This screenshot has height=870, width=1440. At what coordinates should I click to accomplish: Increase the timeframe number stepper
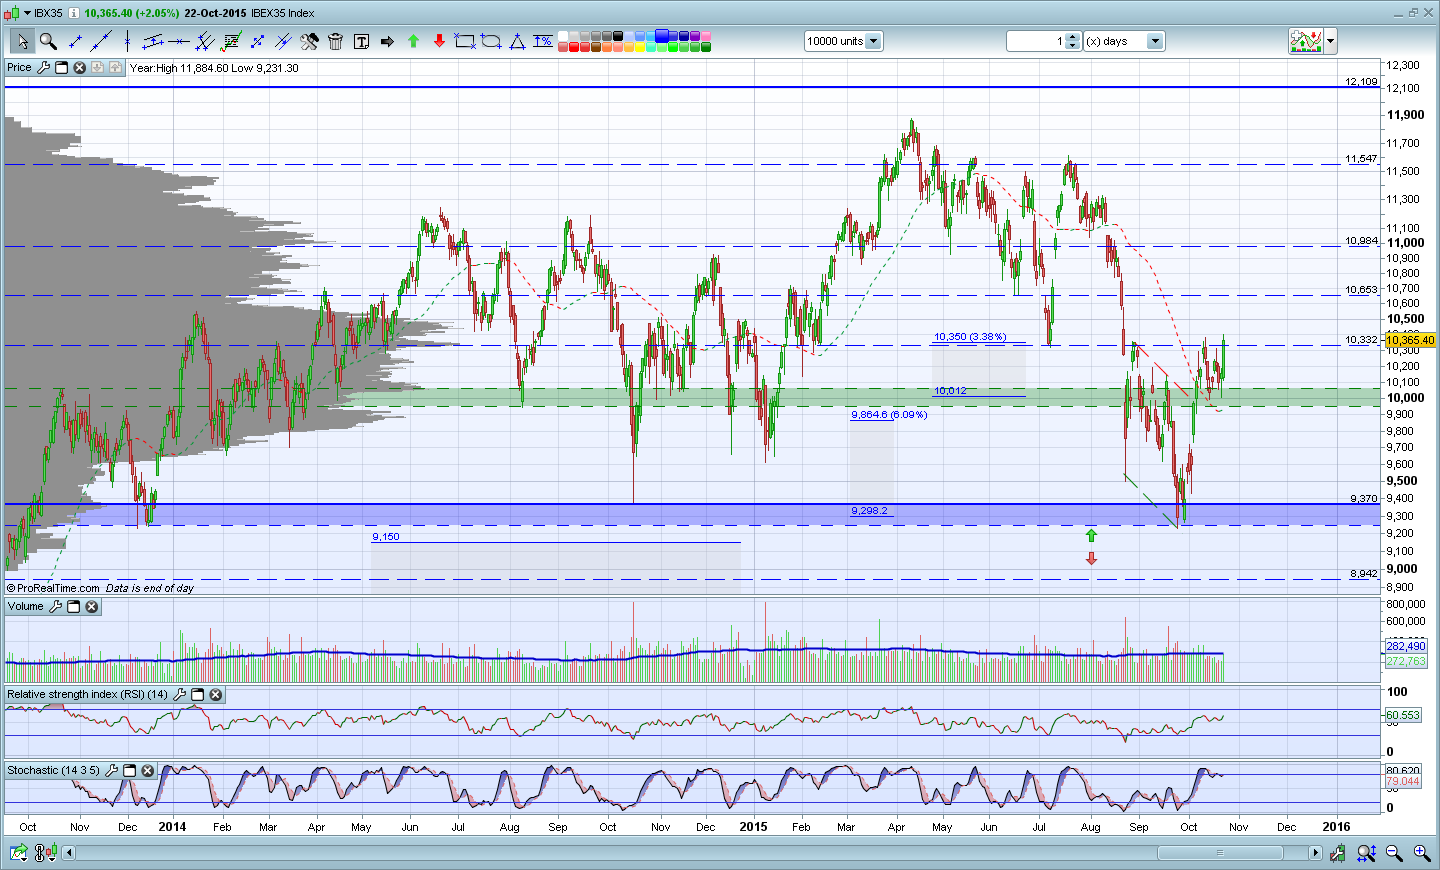point(1072,37)
